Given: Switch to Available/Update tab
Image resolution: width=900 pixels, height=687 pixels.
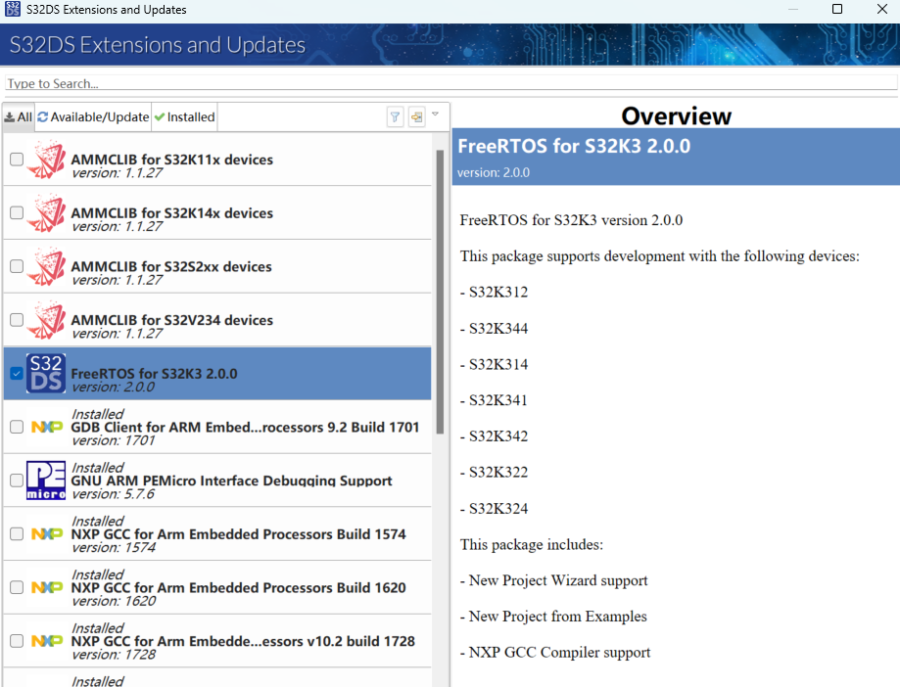Looking at the screenshot, I should 93,117.
